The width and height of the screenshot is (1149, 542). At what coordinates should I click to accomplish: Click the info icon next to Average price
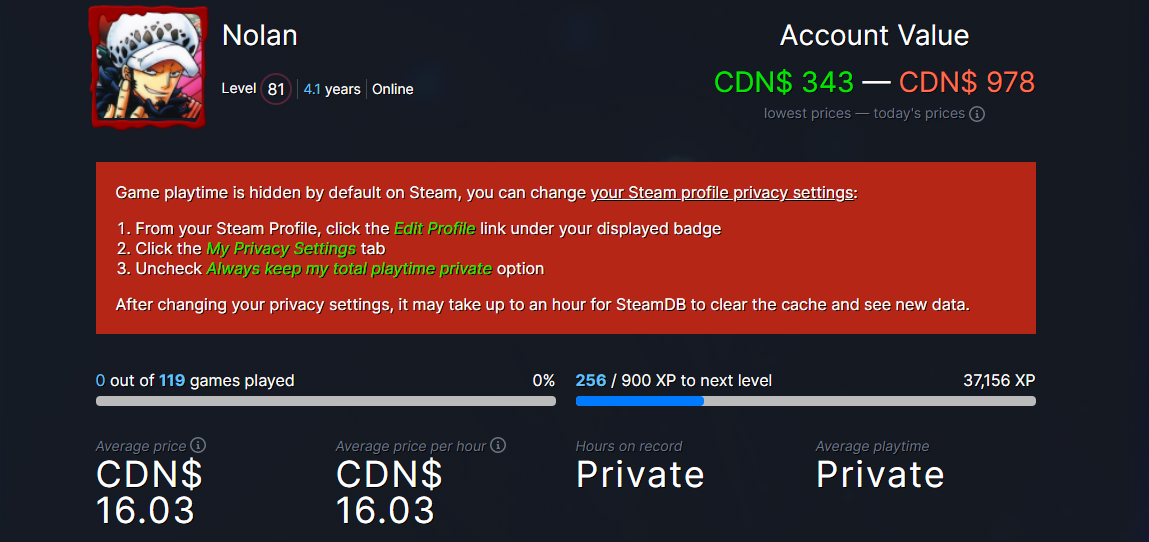198,445
